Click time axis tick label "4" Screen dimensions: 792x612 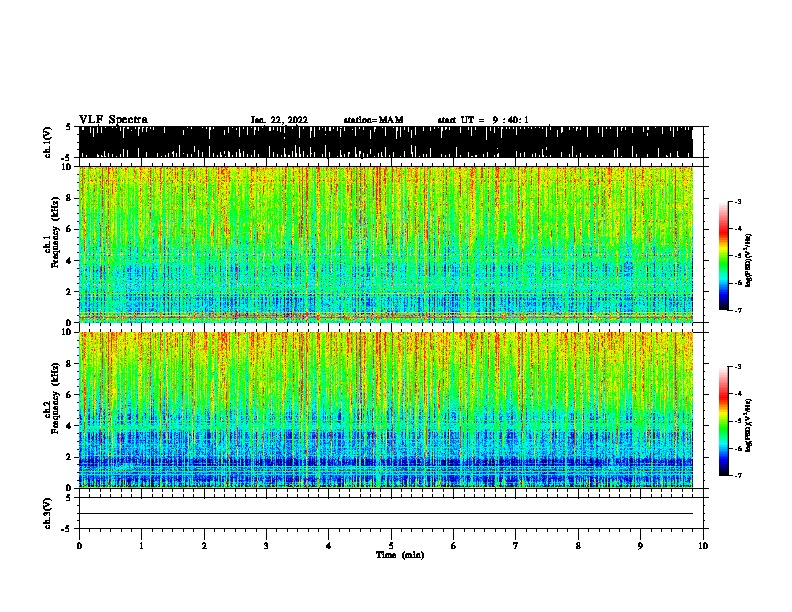click(329, 546)
